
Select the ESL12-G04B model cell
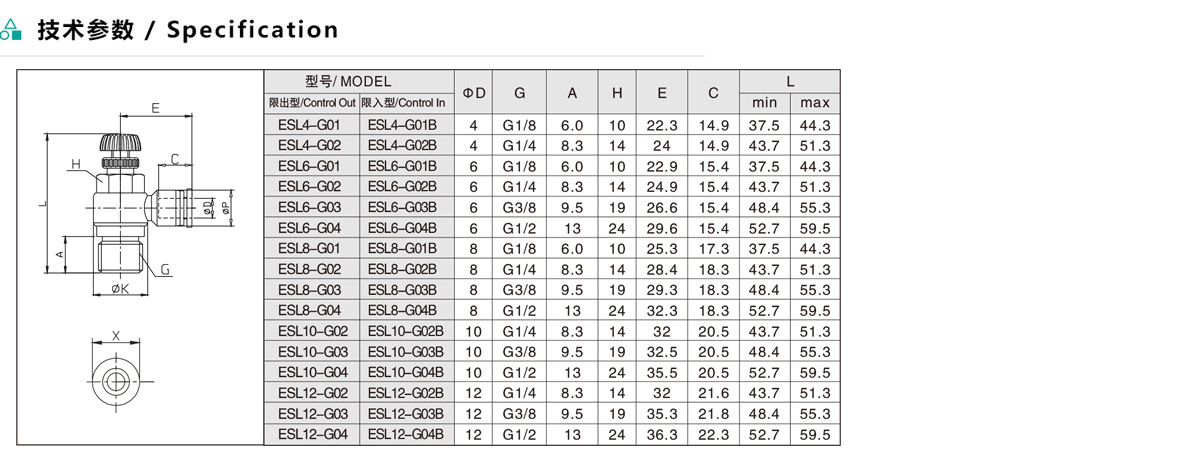click(405, 434)
